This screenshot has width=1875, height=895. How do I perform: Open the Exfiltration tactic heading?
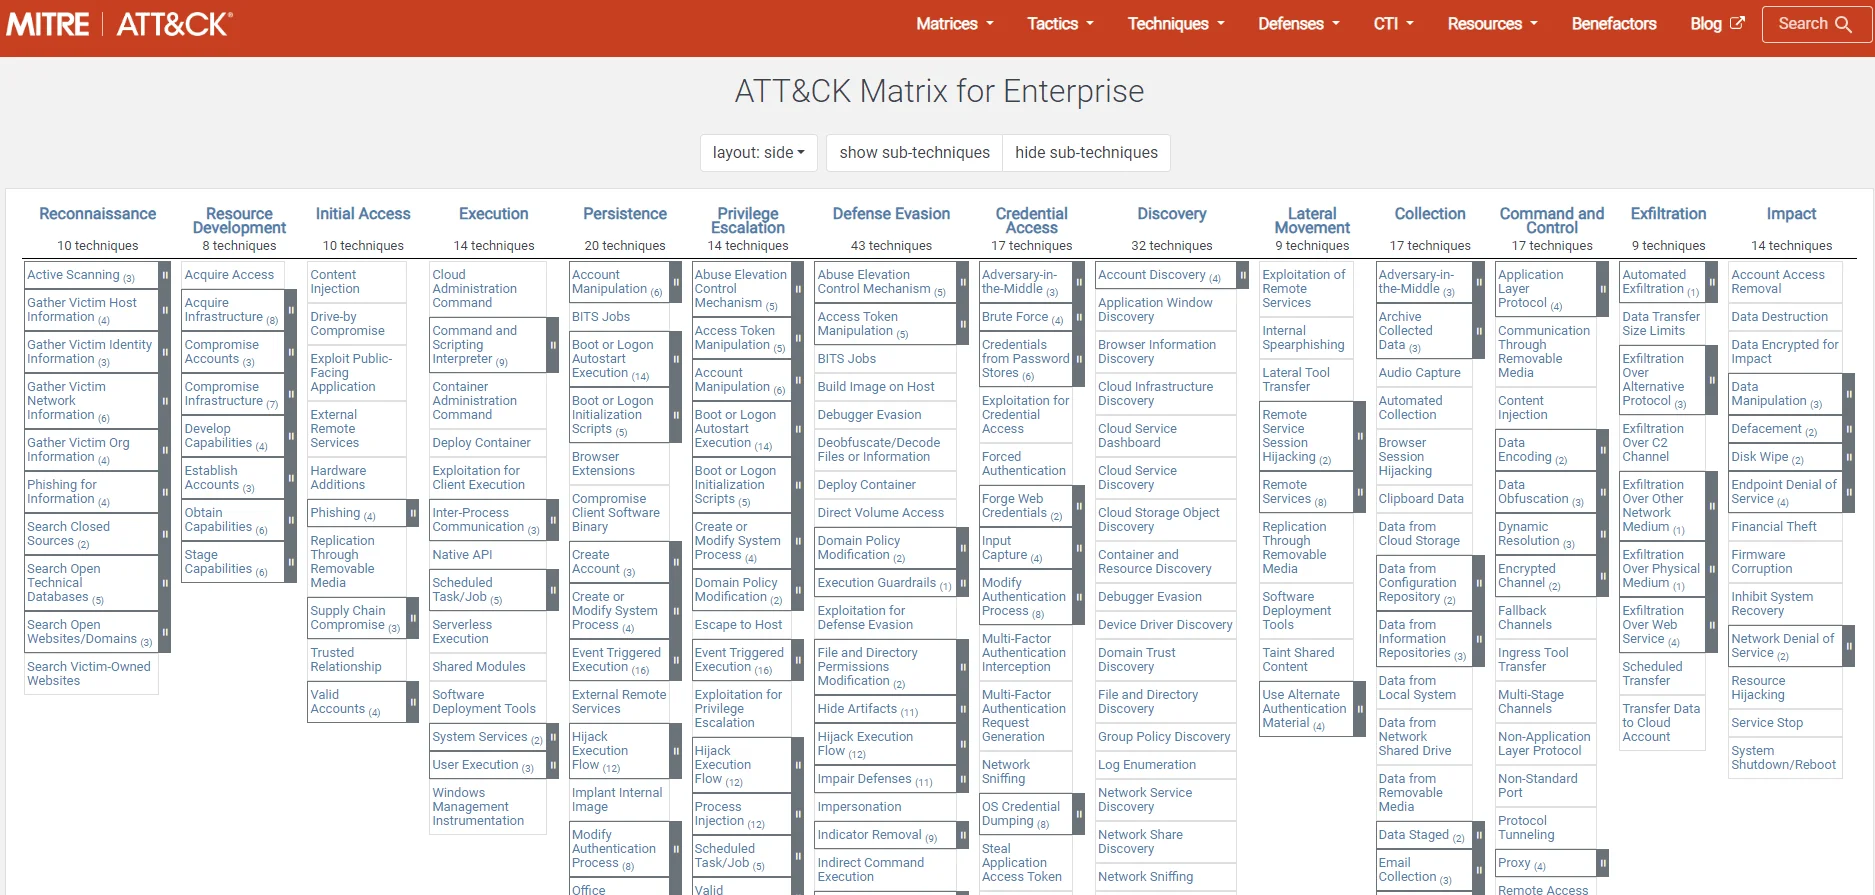point(1668,214)
